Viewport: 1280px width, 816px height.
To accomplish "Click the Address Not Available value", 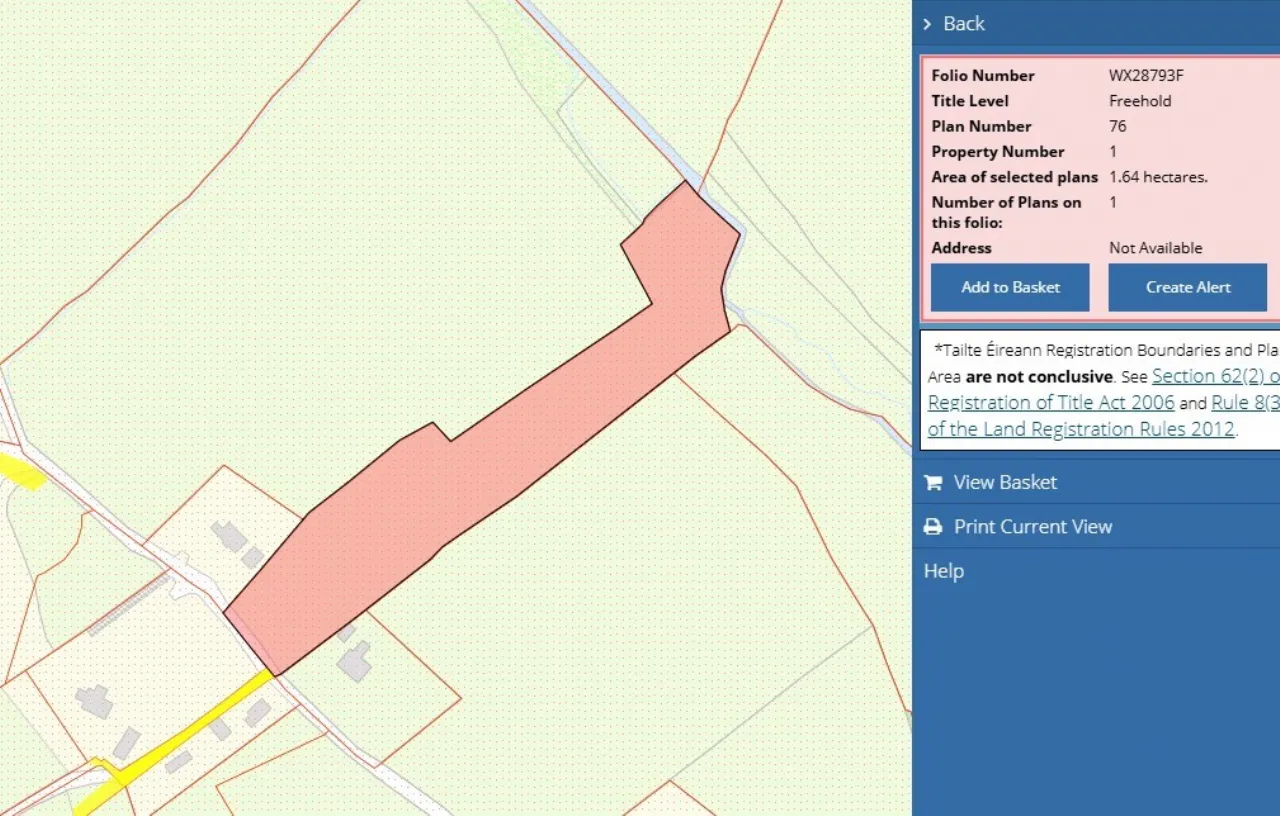I will tap(1156, 248).
